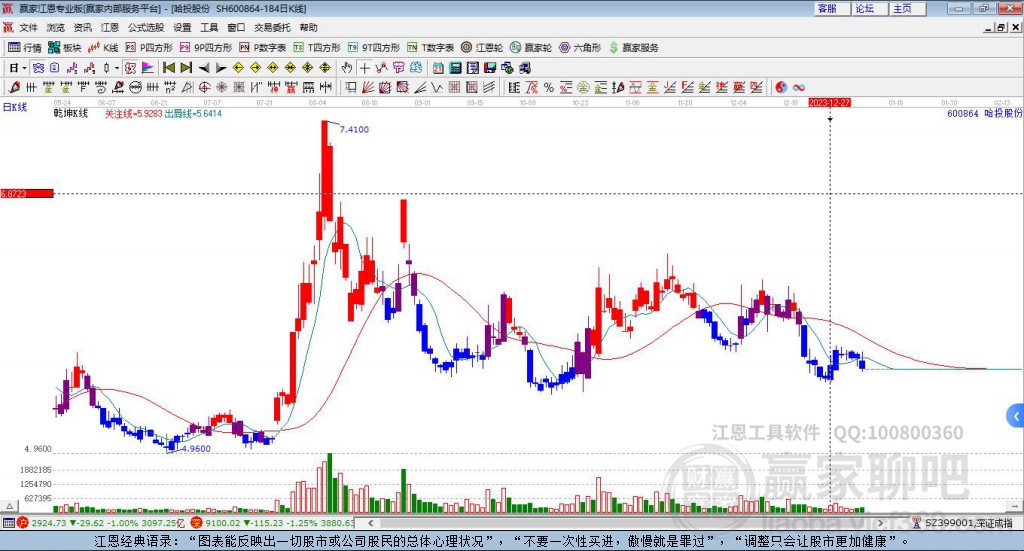Switch to the K线 chart button
Viewport: 1024px width, 551px height.
pos(103,48)
